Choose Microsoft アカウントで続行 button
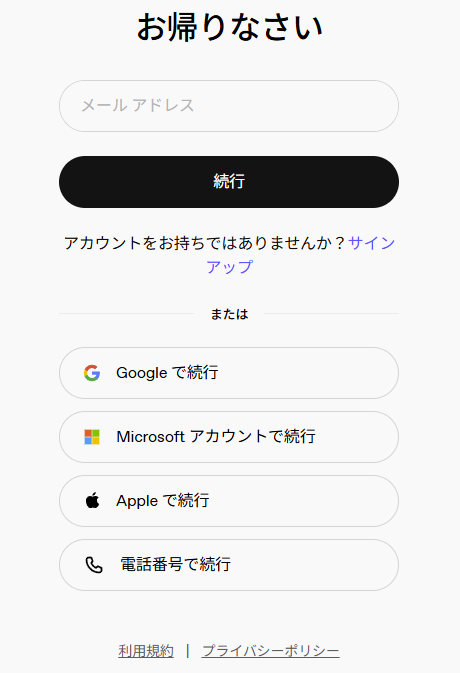Image resolution: width=460 pixels, height=673 pixels. [x=229, y=437]
